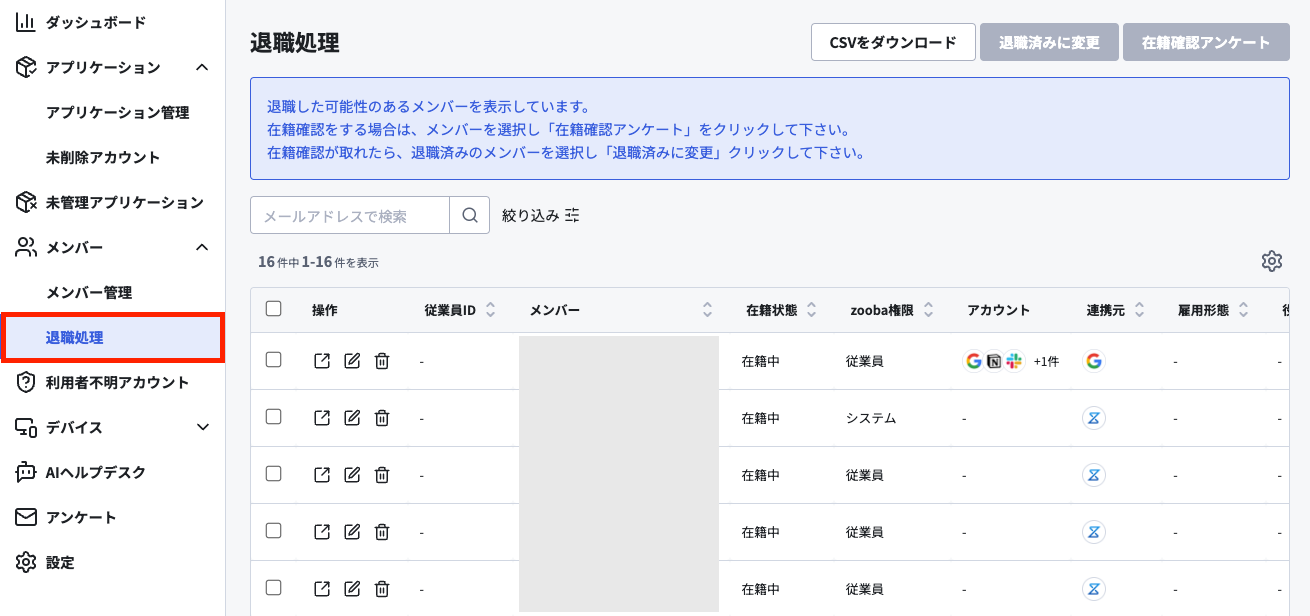Image resolution: width=1310 pixels, height=616 pixels.
Task: Open member detail icon in Google account row
Action: coord(322,361)
